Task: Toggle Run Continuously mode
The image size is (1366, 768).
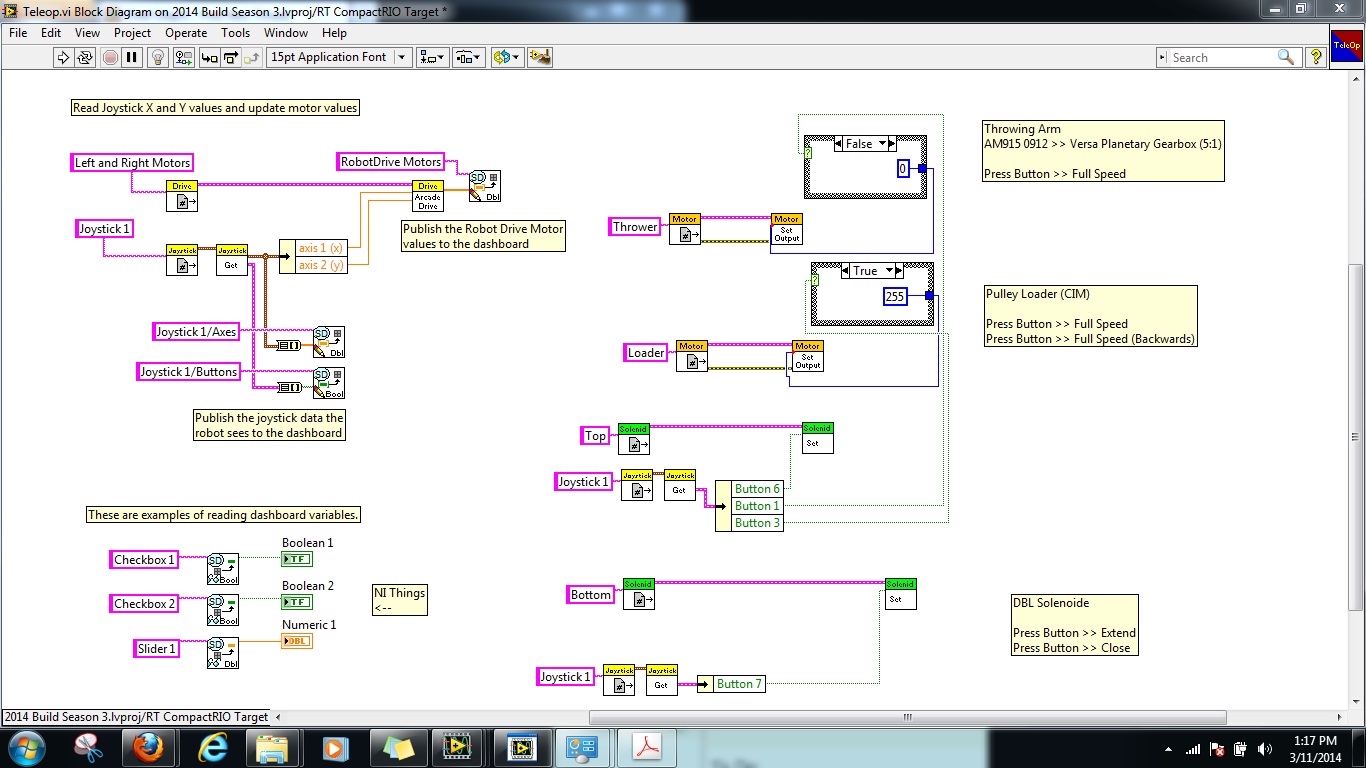Action: tap(85, 57)
